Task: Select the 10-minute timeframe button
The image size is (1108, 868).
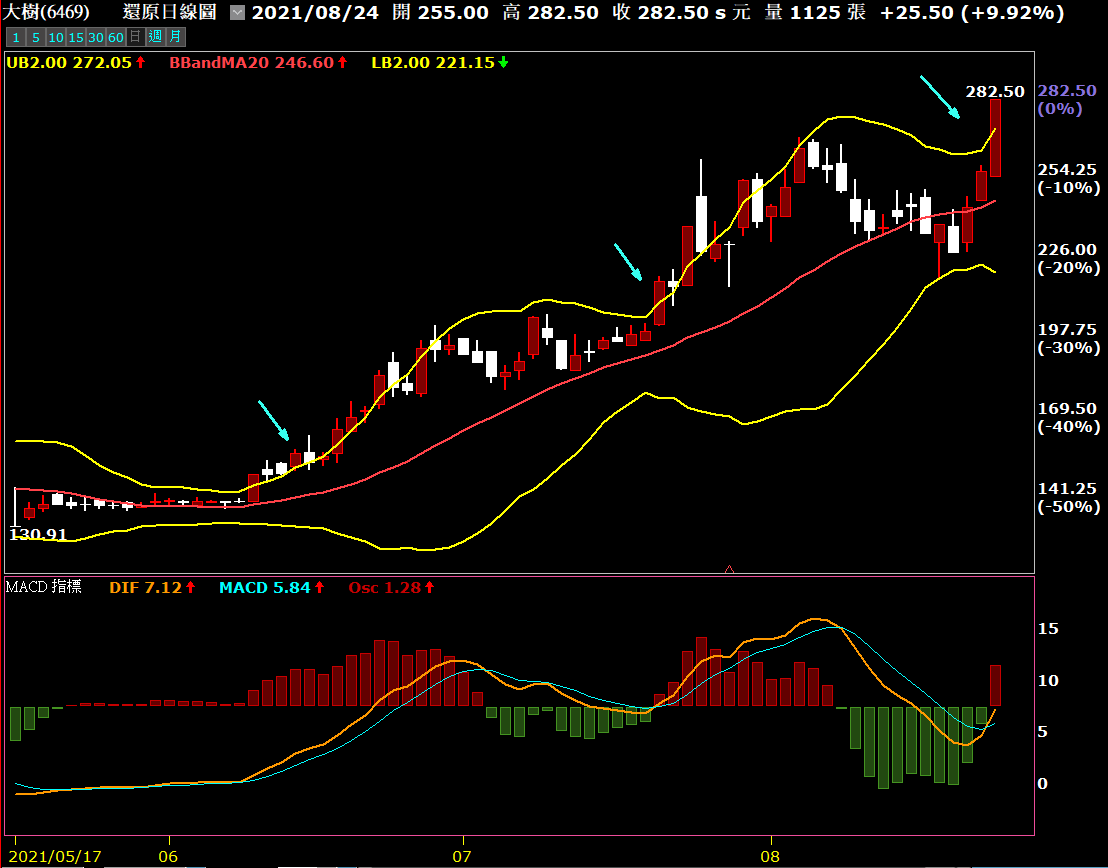Action: [x=56, y=37]
